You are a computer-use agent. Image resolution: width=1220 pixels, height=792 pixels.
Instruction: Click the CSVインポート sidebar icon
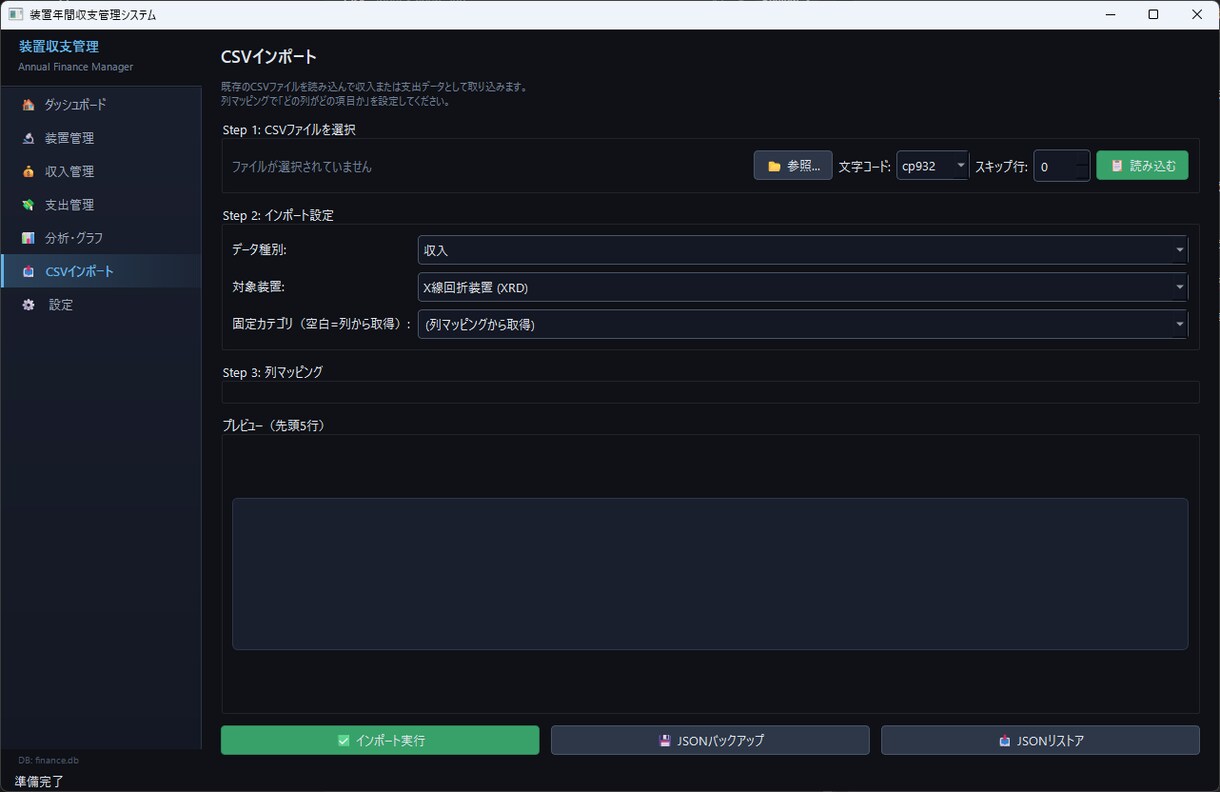(x=28, y=272)
